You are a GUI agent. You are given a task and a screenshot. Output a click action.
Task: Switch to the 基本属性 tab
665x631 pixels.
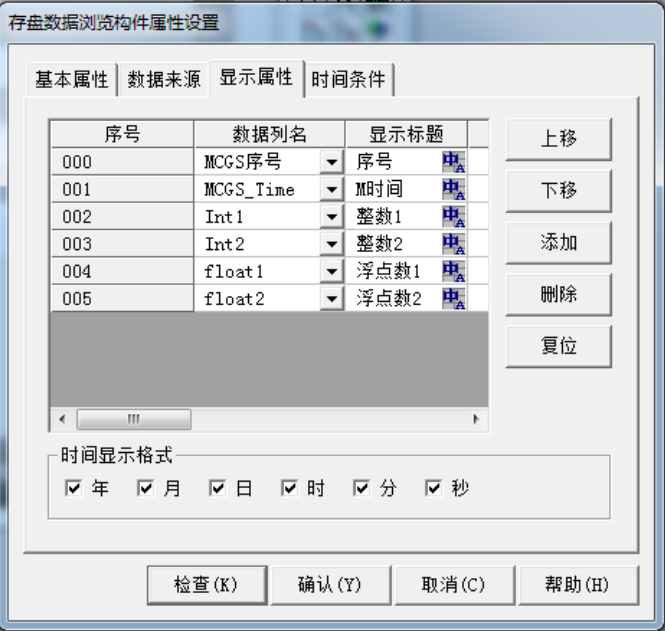(x=72, y=80)
